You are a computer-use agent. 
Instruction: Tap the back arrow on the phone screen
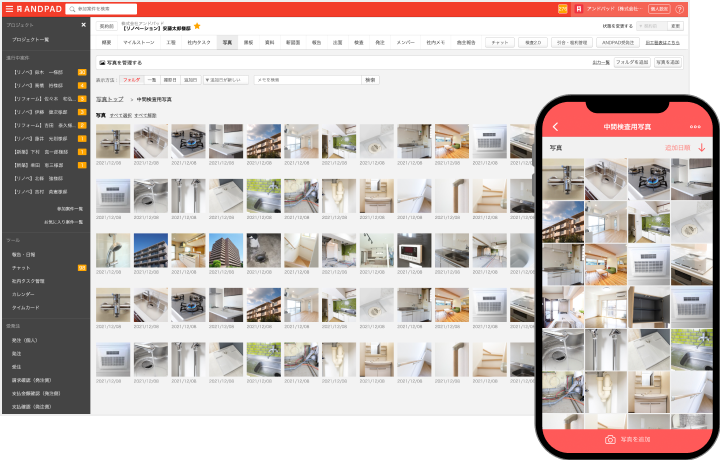tap(556, 127)
